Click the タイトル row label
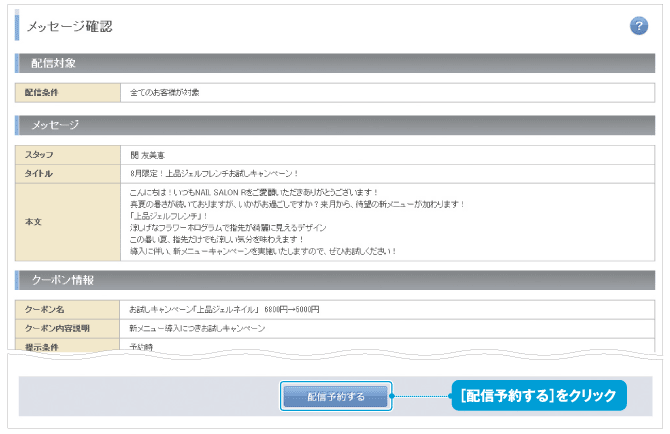The height and width of the screenshot is (434, 670). (39, 174)
